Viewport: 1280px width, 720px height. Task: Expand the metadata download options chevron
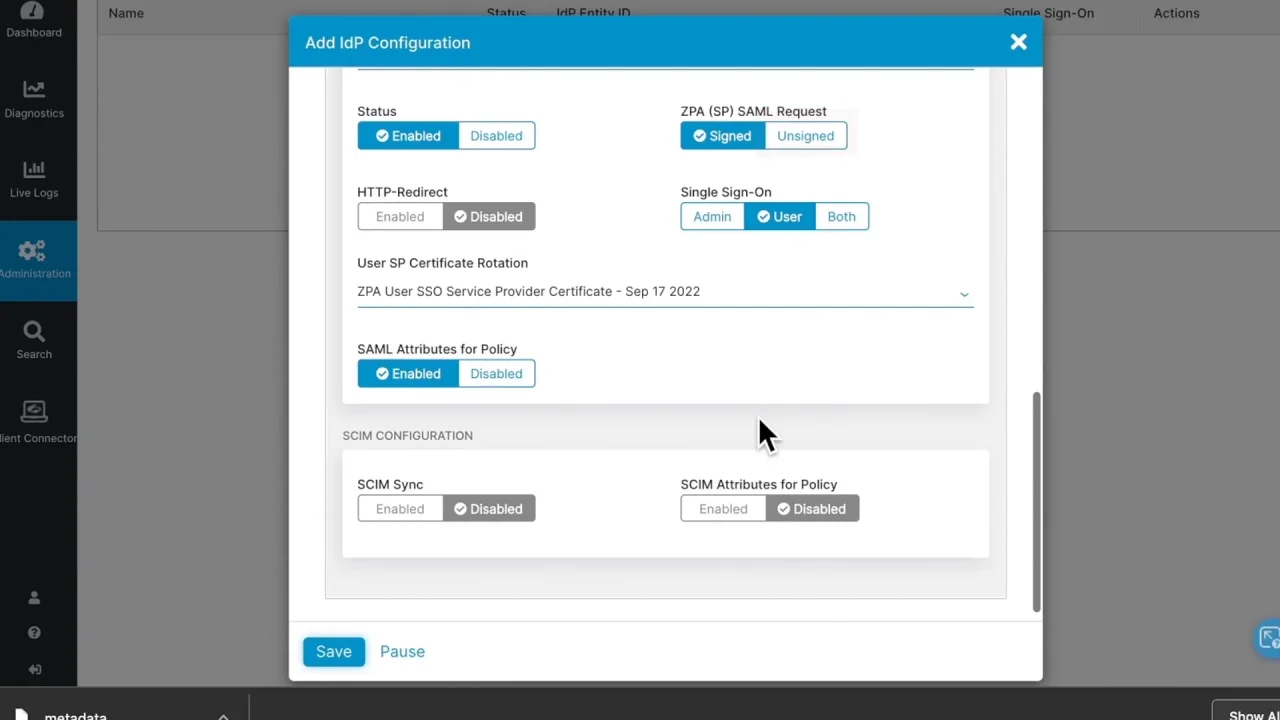coord(223,715)
